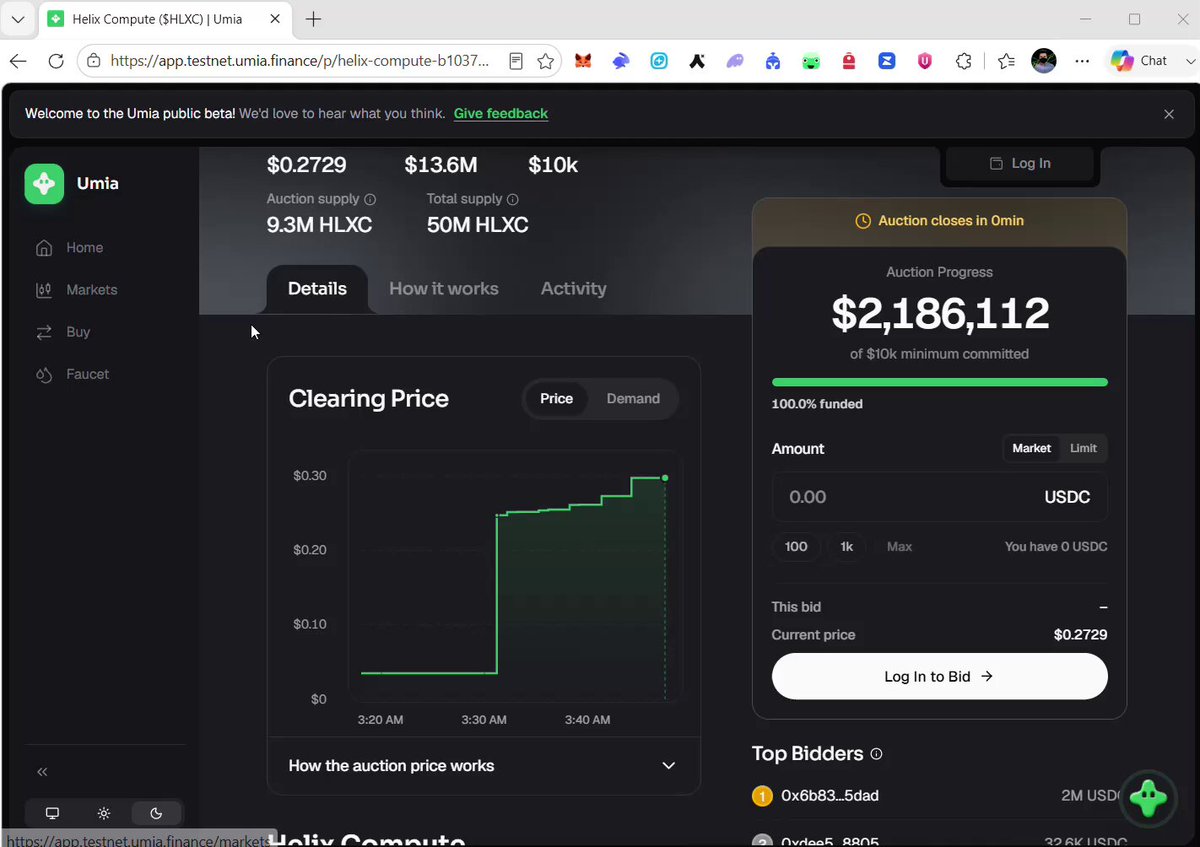Open the red backpack wallet extension
The width and height of the screenshot is (1200, 847).
coord(849,61)
